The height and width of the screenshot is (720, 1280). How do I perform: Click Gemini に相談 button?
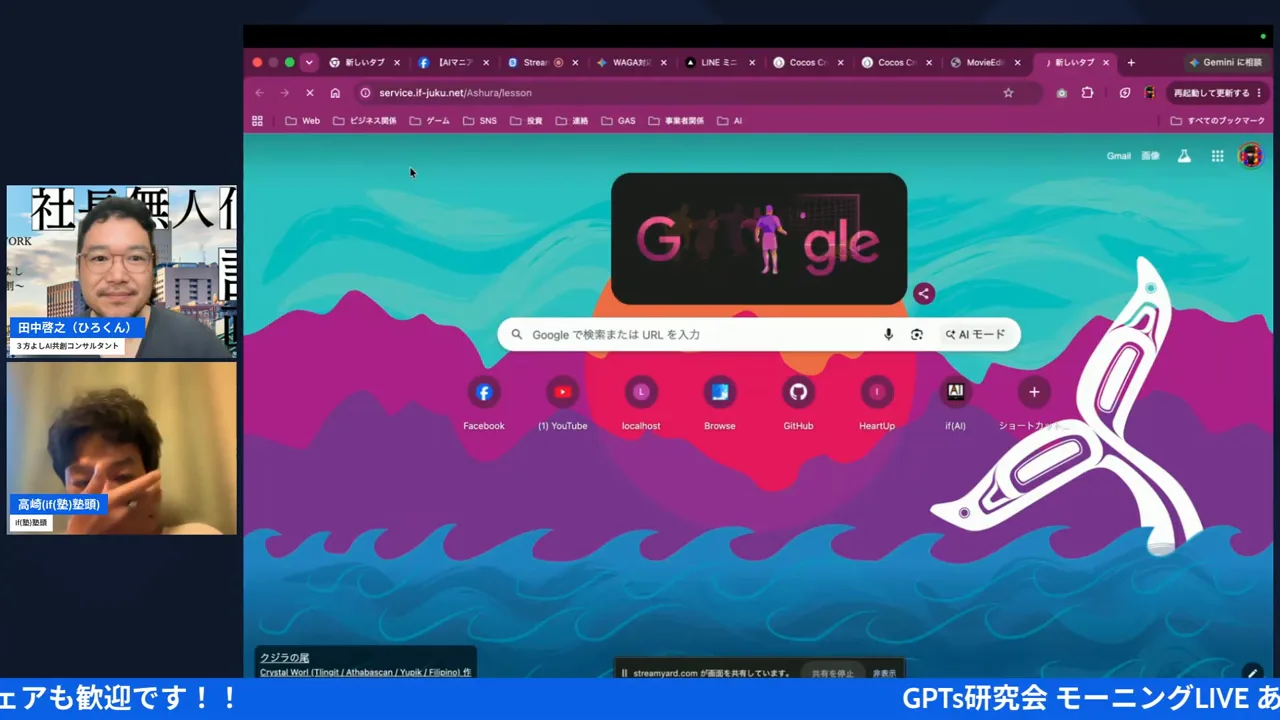pos(1225,62)
